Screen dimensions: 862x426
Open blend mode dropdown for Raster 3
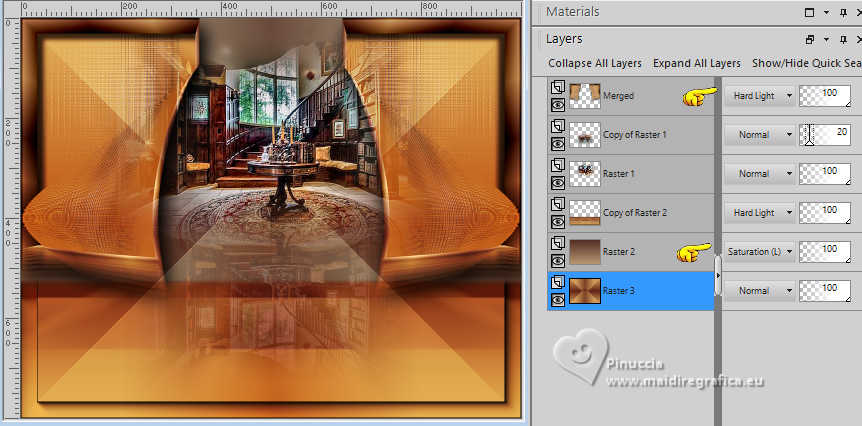[759, 291]
